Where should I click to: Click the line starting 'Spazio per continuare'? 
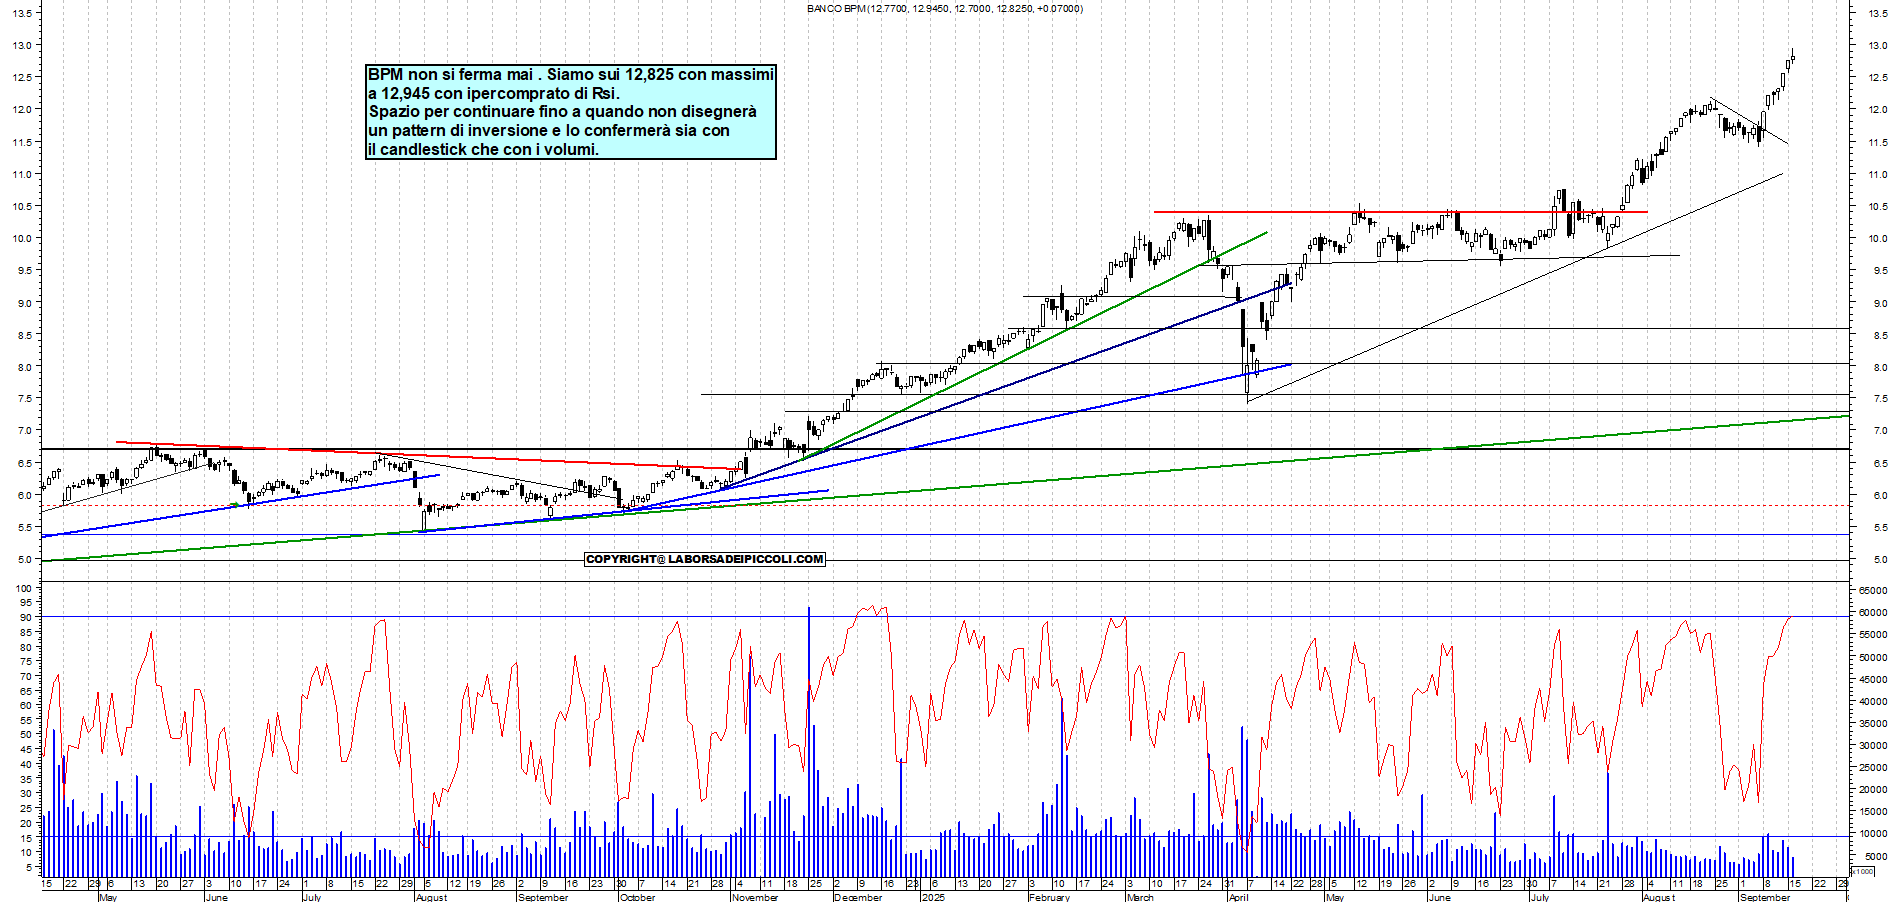click(562, 111)
